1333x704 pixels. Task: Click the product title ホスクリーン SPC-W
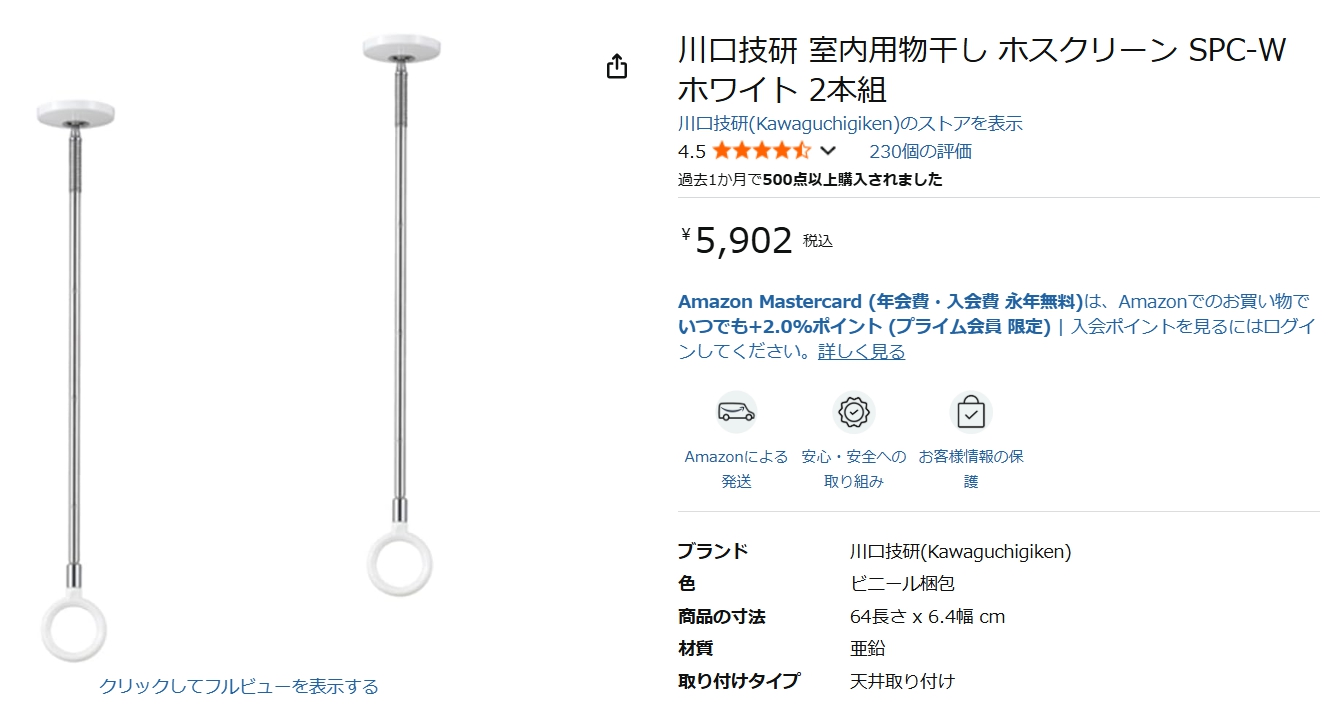point(981,68)
